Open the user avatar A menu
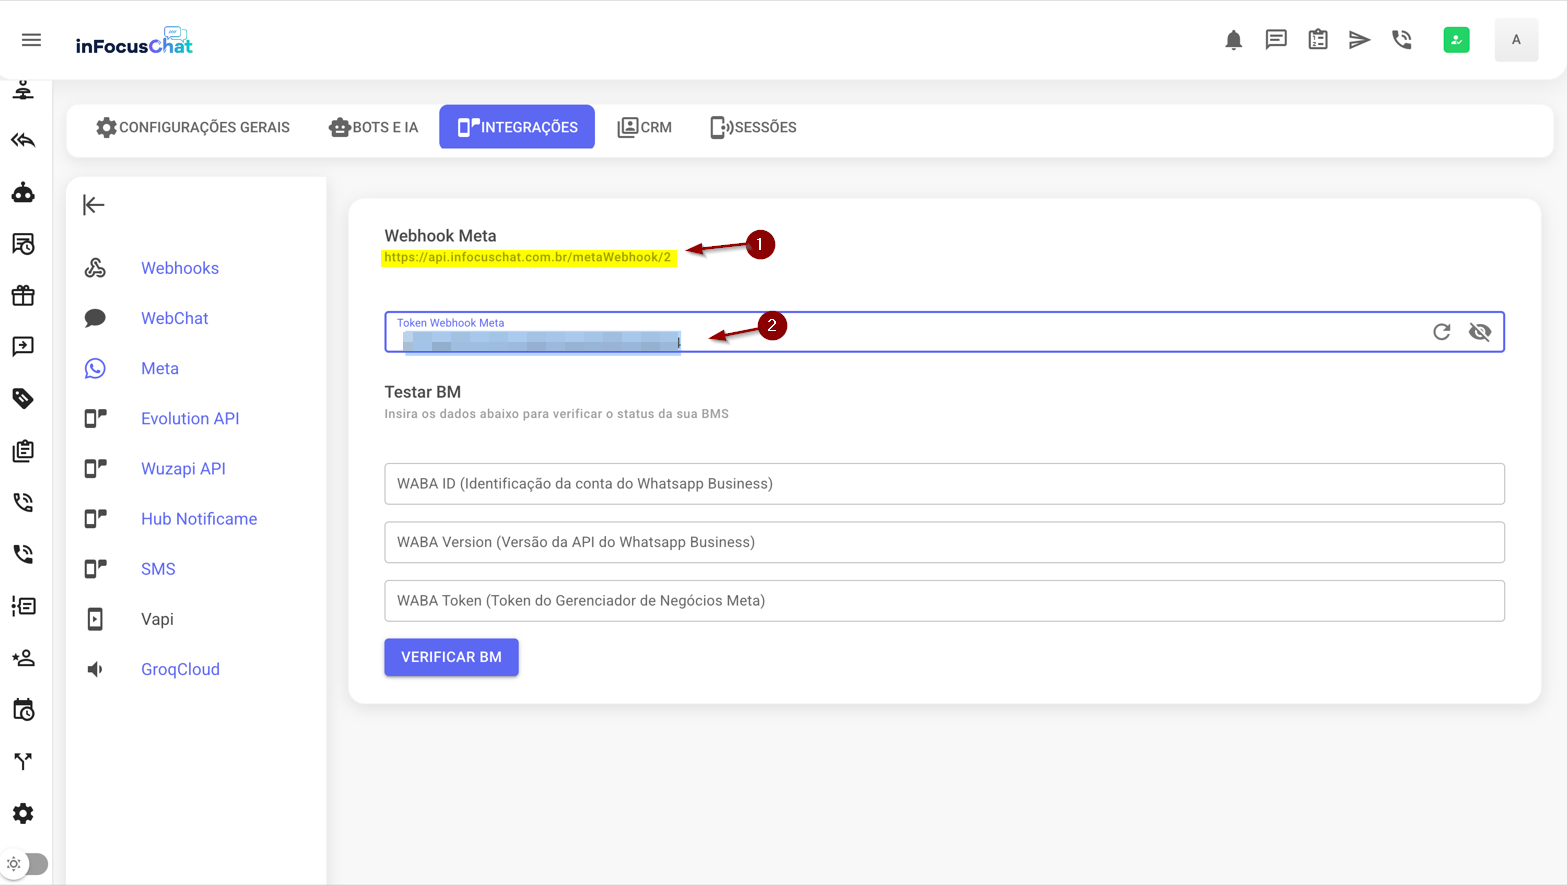 (x=1516, y=40)
